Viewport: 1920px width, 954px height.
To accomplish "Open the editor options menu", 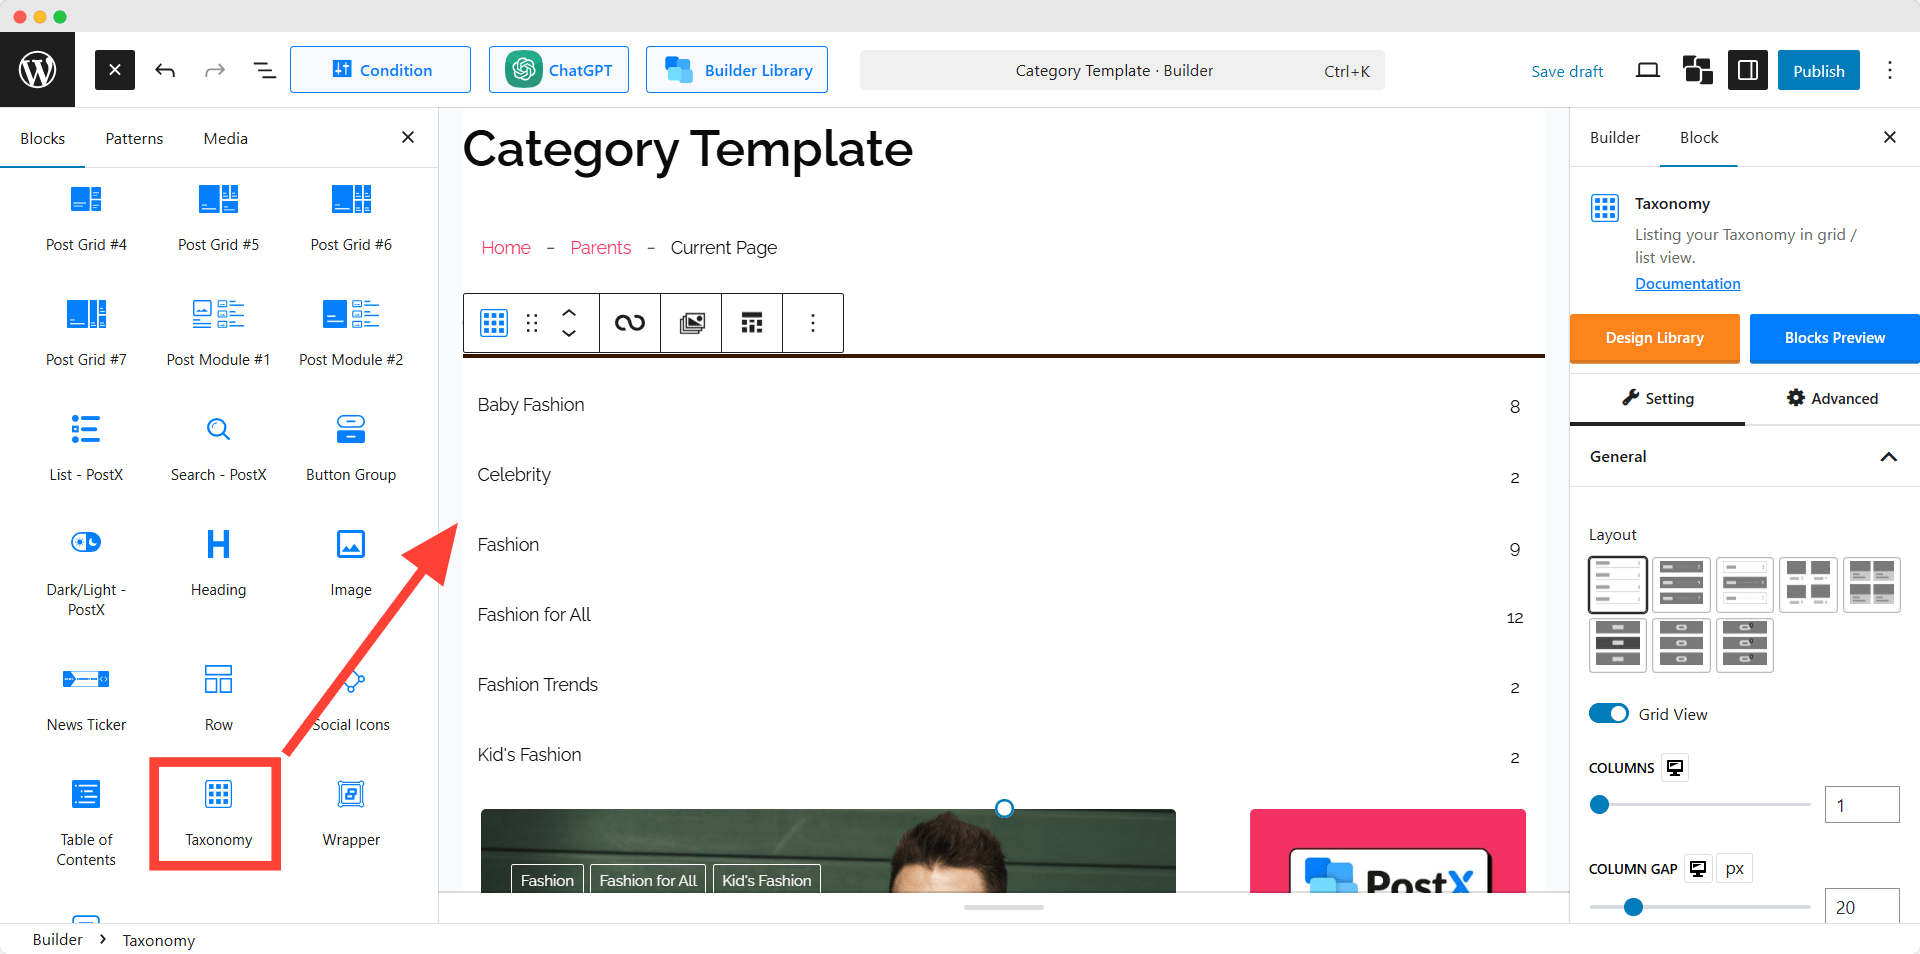I will (x=1890, y=70).
